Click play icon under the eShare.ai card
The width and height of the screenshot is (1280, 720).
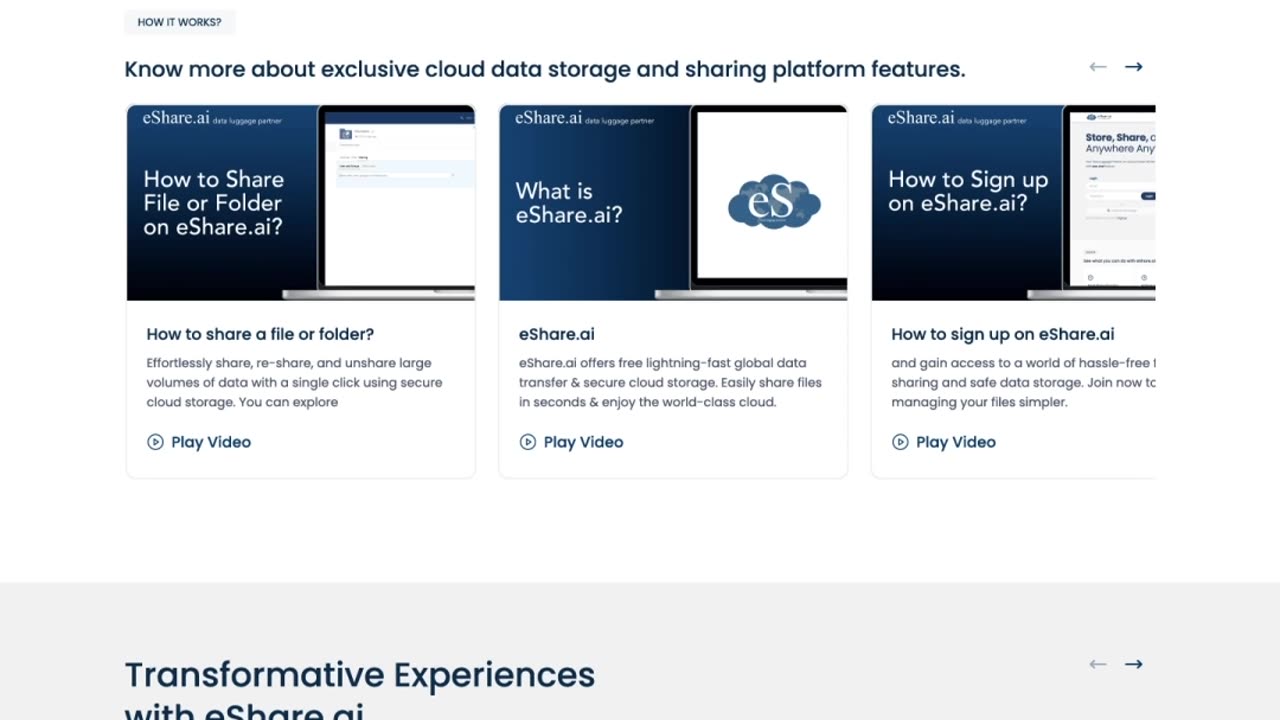tap(528, 442)
